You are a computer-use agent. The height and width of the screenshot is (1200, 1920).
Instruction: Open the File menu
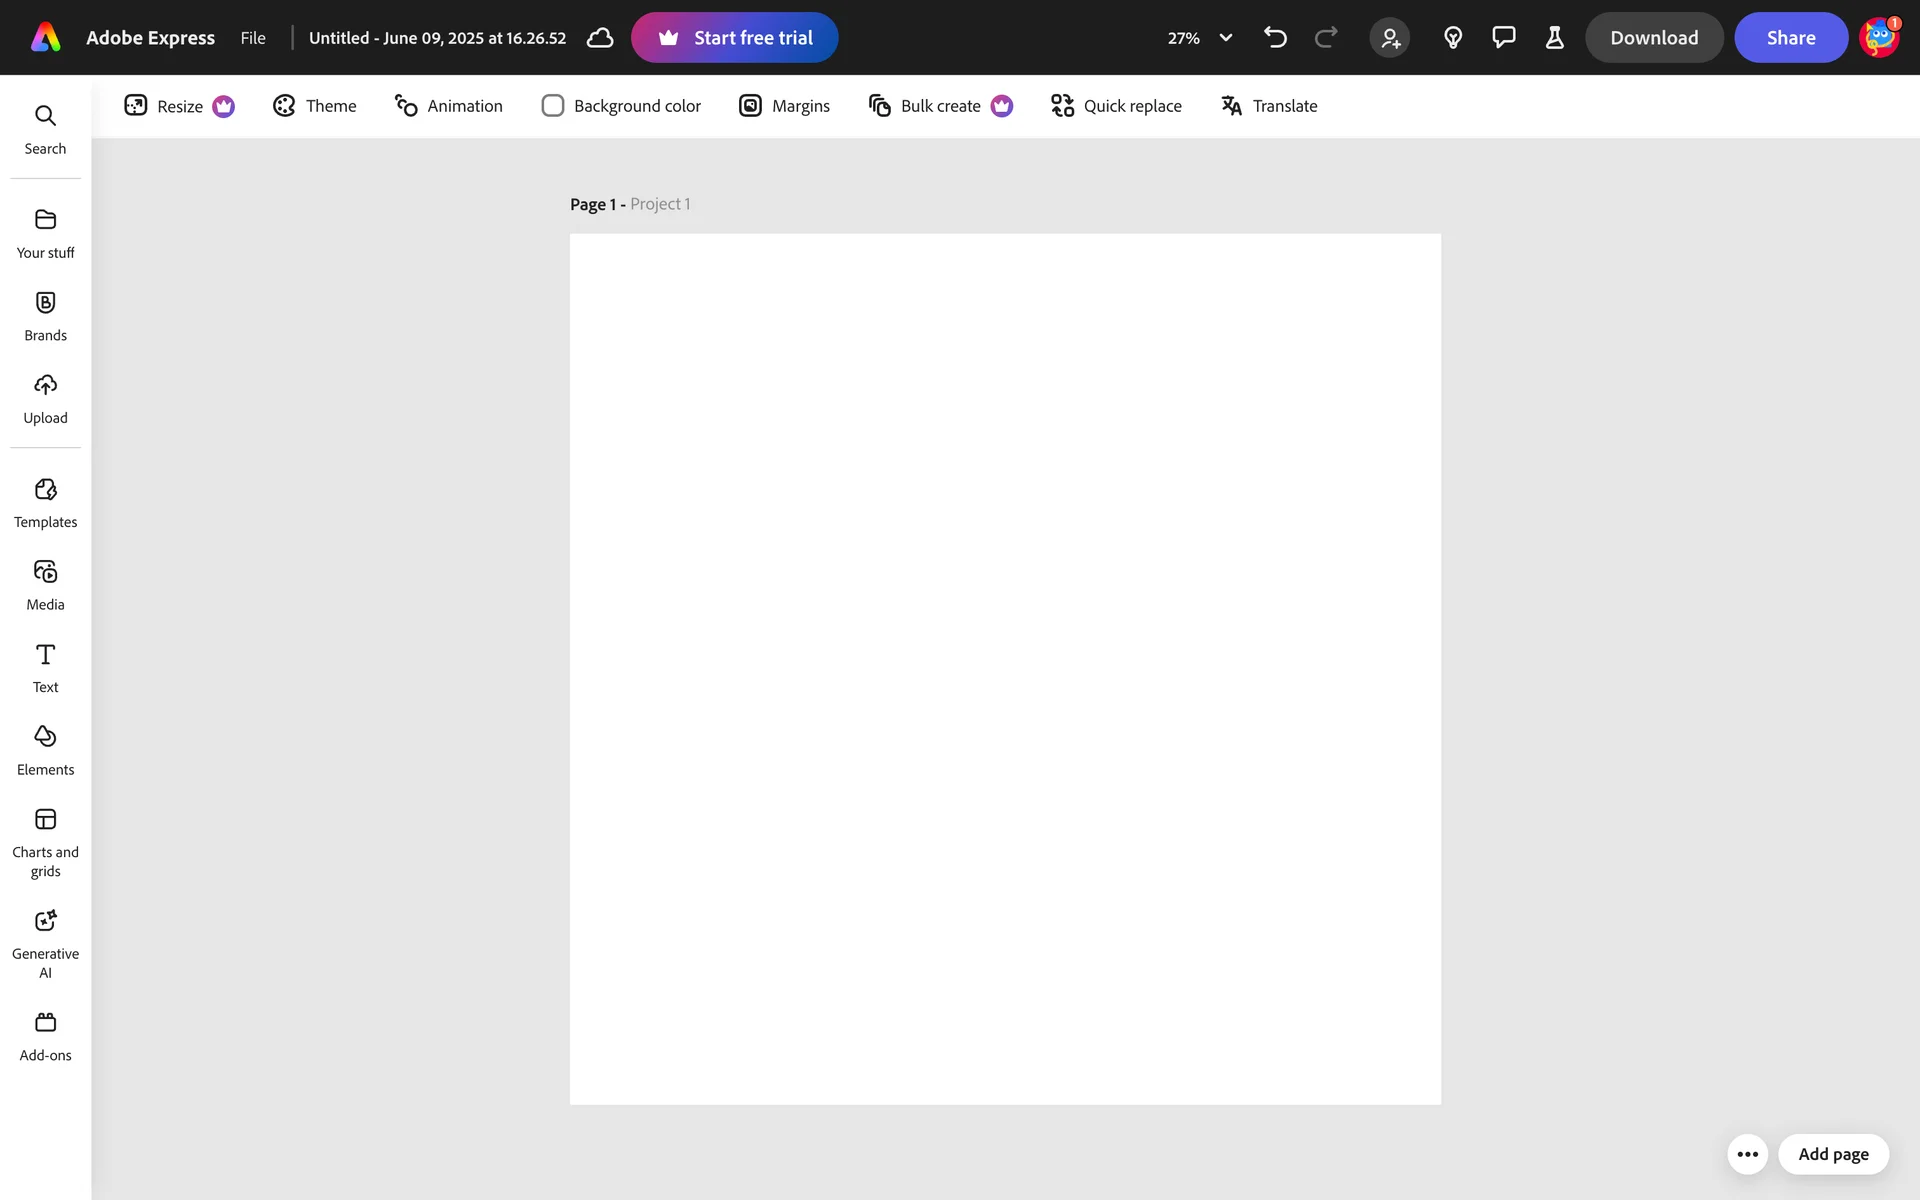pos(253,38)
